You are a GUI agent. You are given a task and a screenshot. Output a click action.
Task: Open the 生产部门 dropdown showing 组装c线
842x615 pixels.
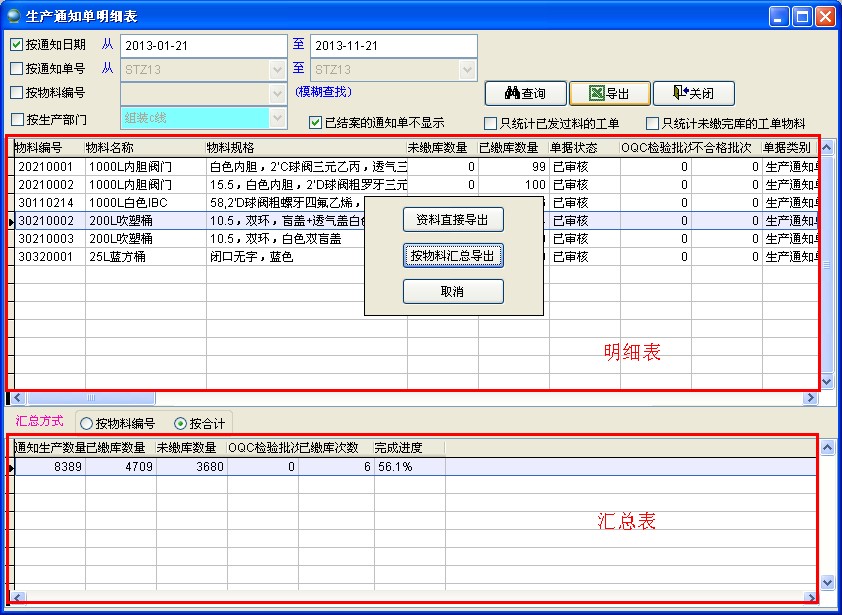coord(277,118)
